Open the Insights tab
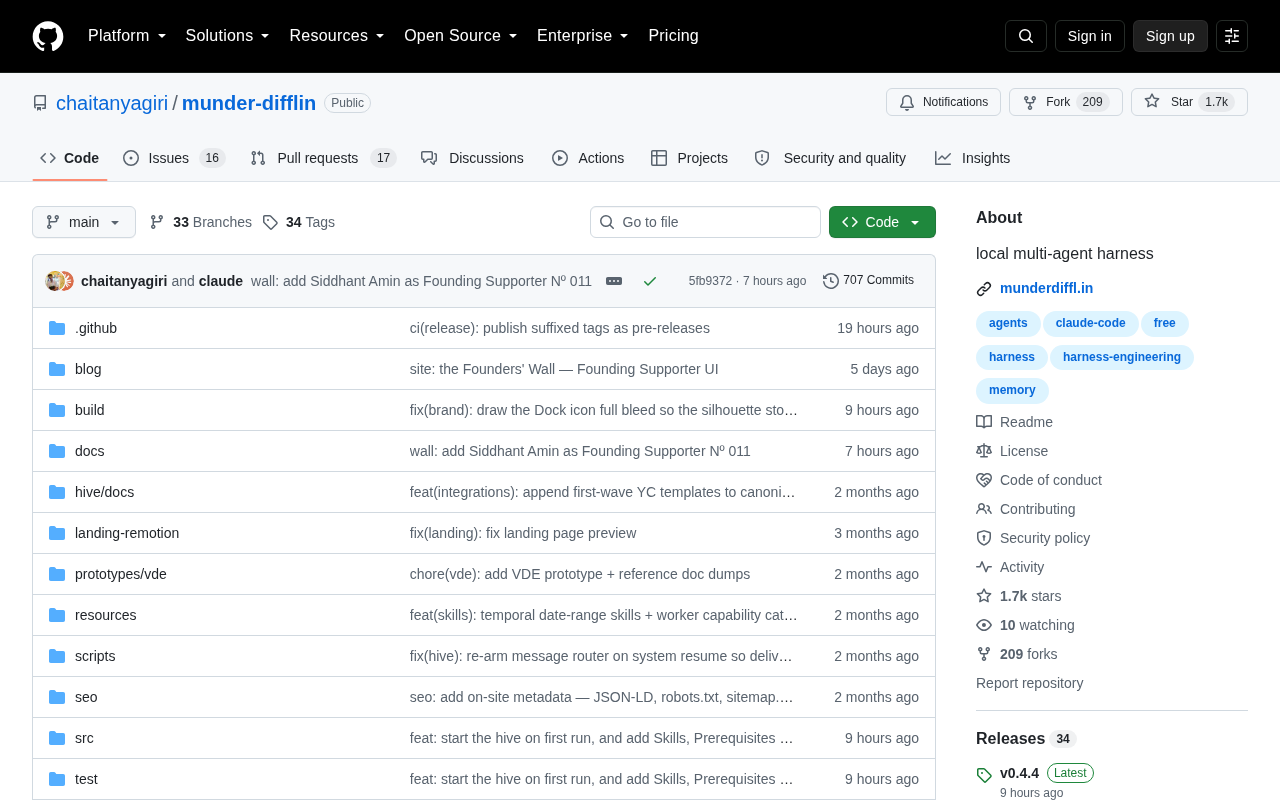This screenshot has height=800, width=1280. point(972,158)
